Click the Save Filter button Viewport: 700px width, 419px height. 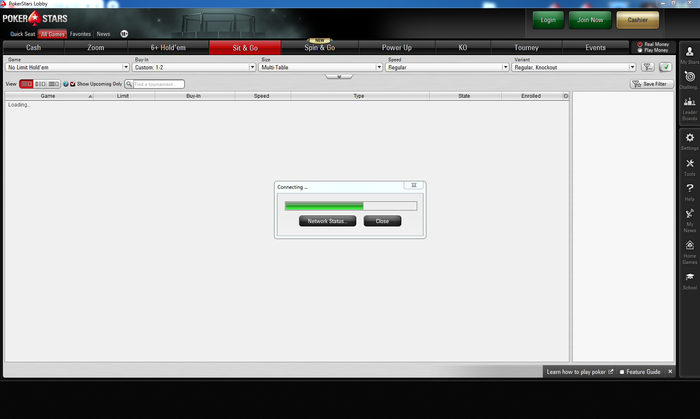pyautogui.click(x=651, y=84)
